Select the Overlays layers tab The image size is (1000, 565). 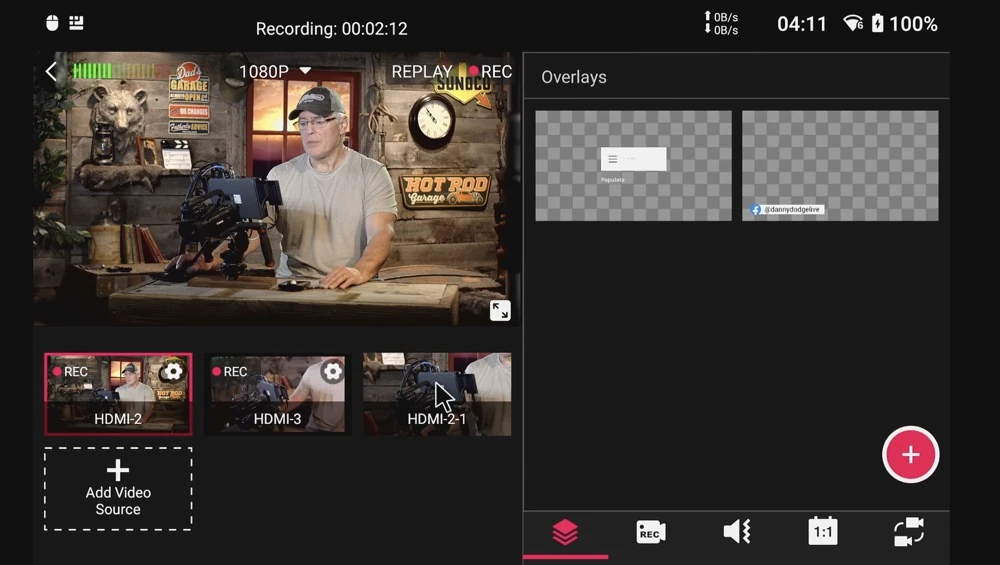point(565,532)
